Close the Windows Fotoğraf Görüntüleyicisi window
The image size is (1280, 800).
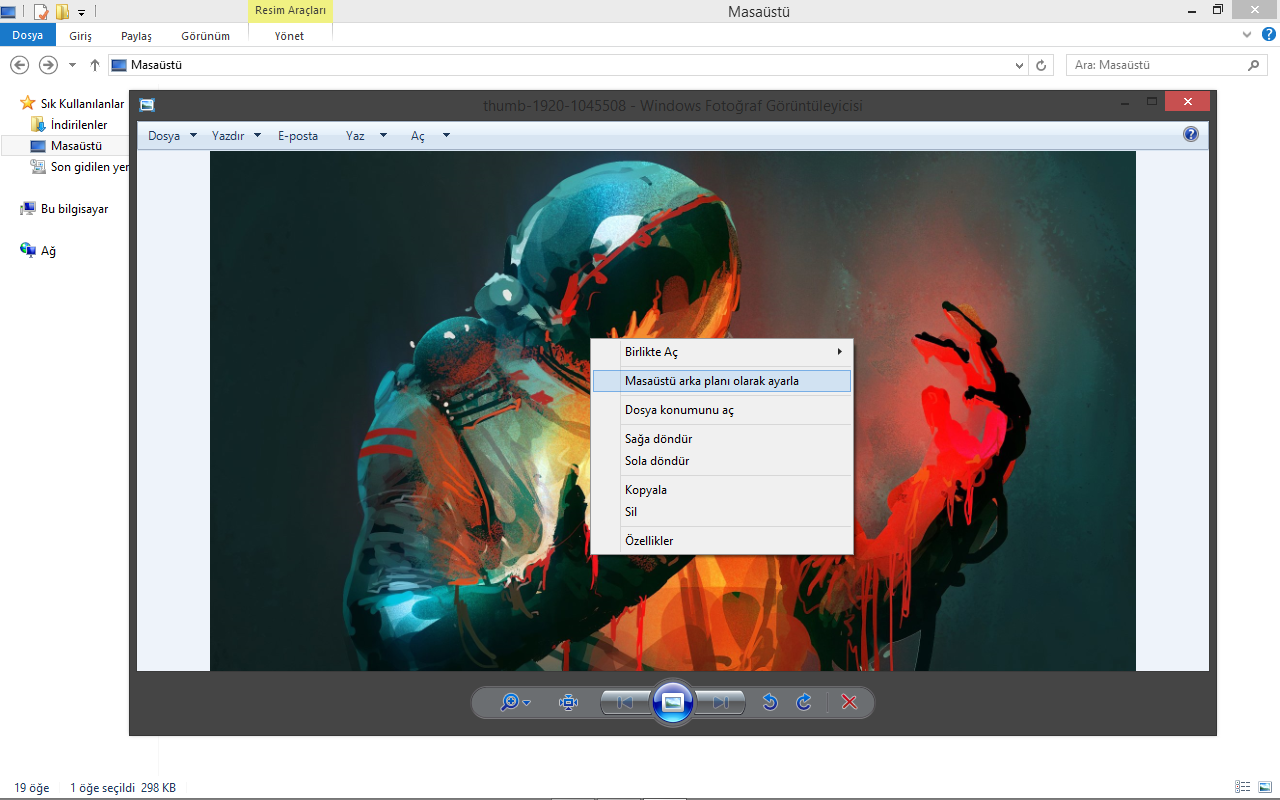click(x=1187, y=101)
